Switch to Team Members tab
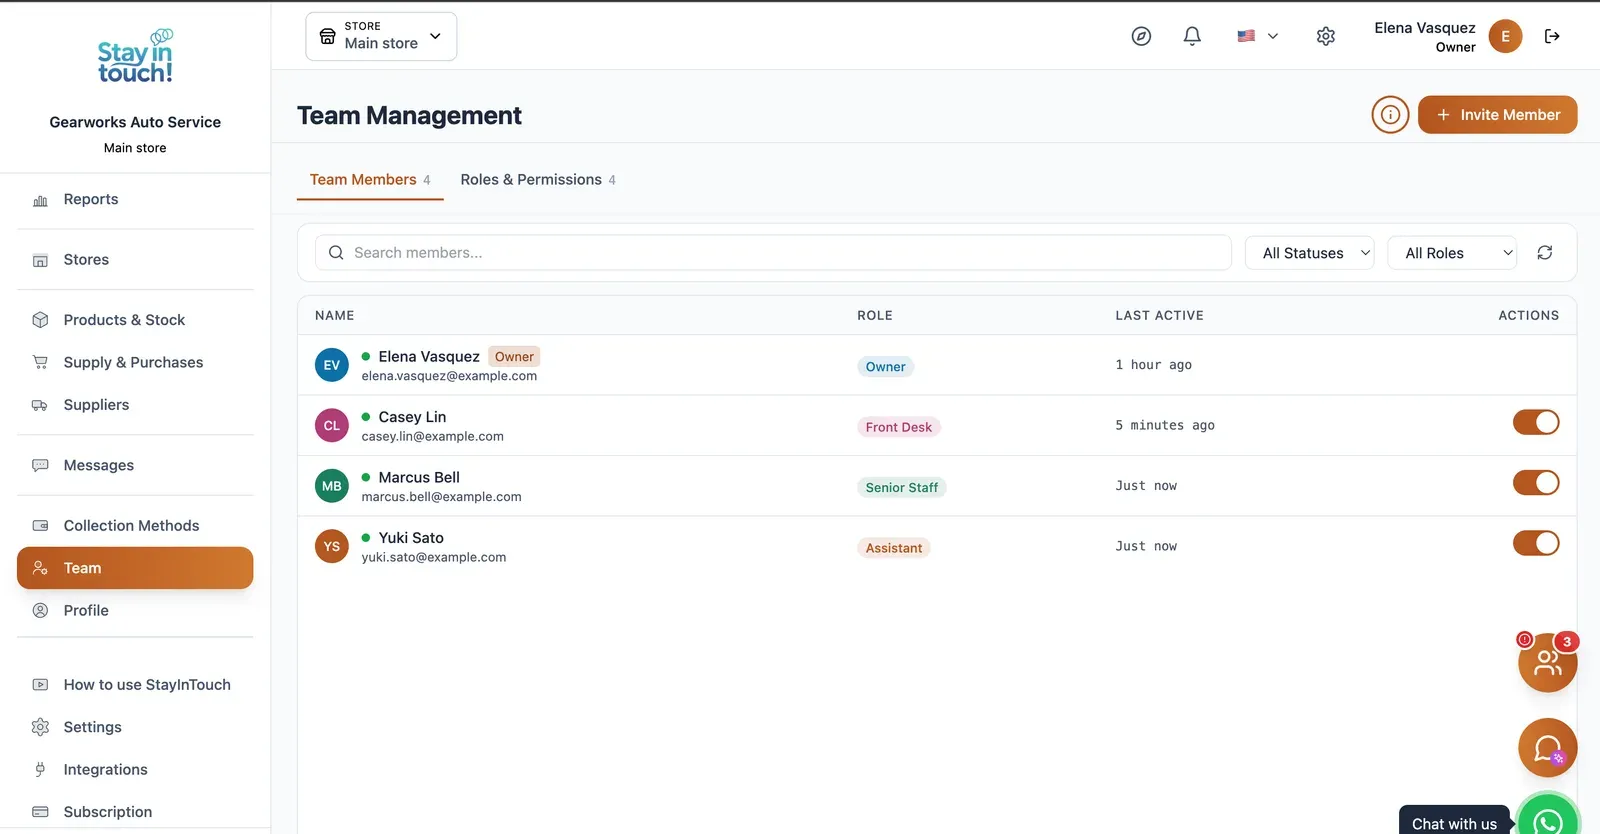 click(x=370, y=180)
